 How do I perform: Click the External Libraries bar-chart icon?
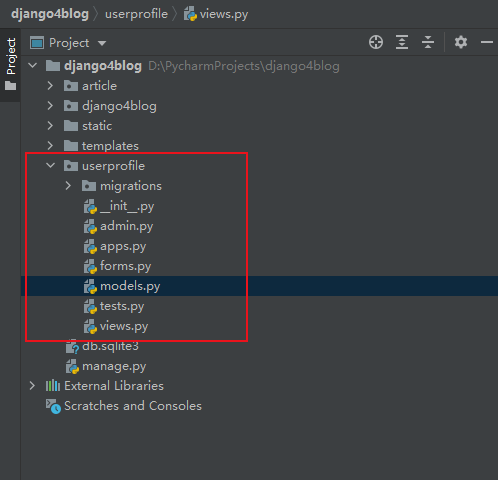pos(53,386)
